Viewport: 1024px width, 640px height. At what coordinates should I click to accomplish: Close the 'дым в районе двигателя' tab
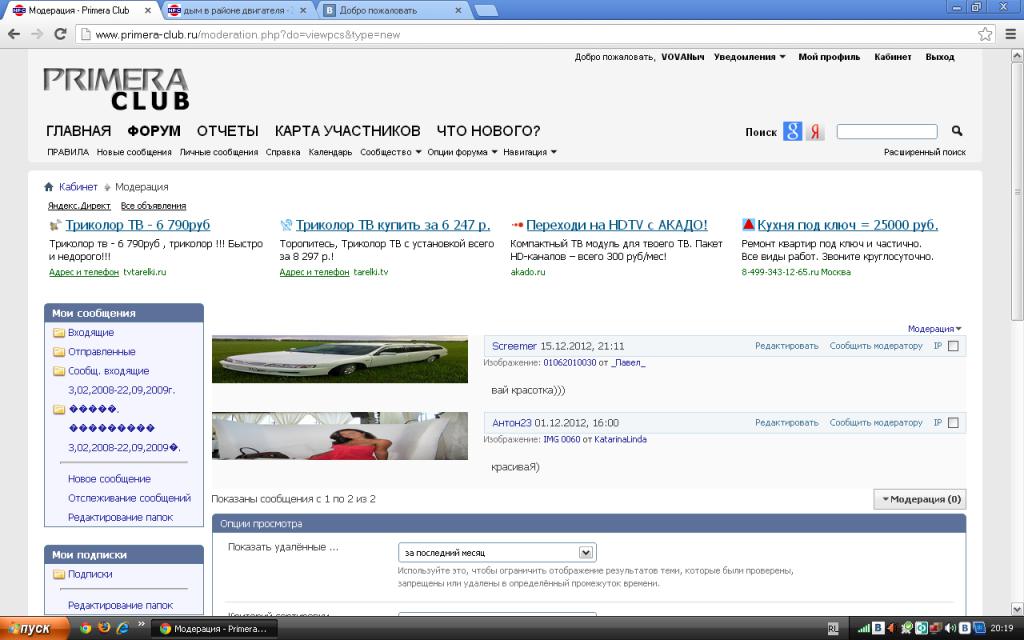coord(303,10)
